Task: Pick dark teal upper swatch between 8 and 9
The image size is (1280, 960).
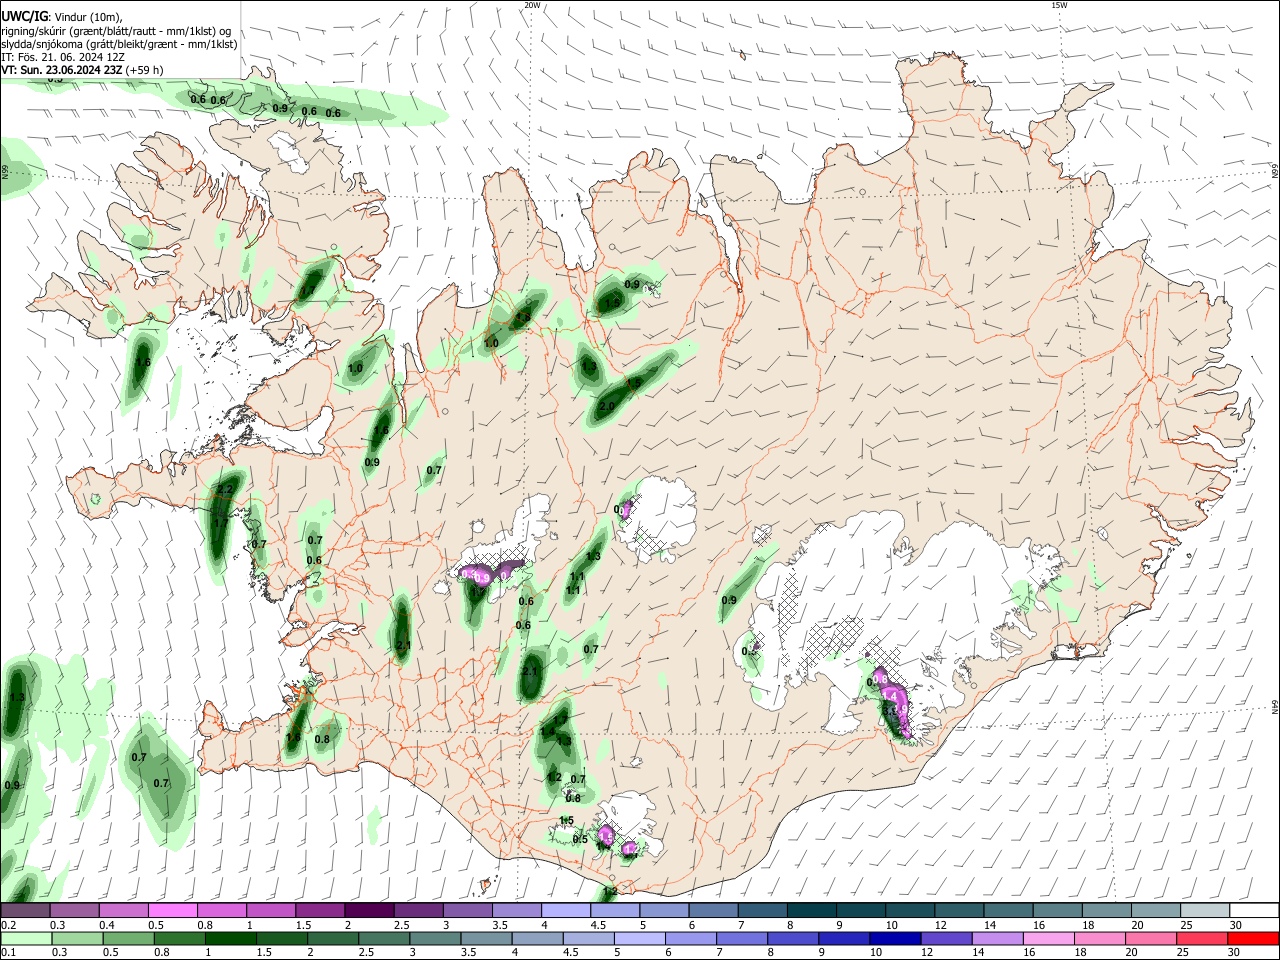Action: point(812,910)
